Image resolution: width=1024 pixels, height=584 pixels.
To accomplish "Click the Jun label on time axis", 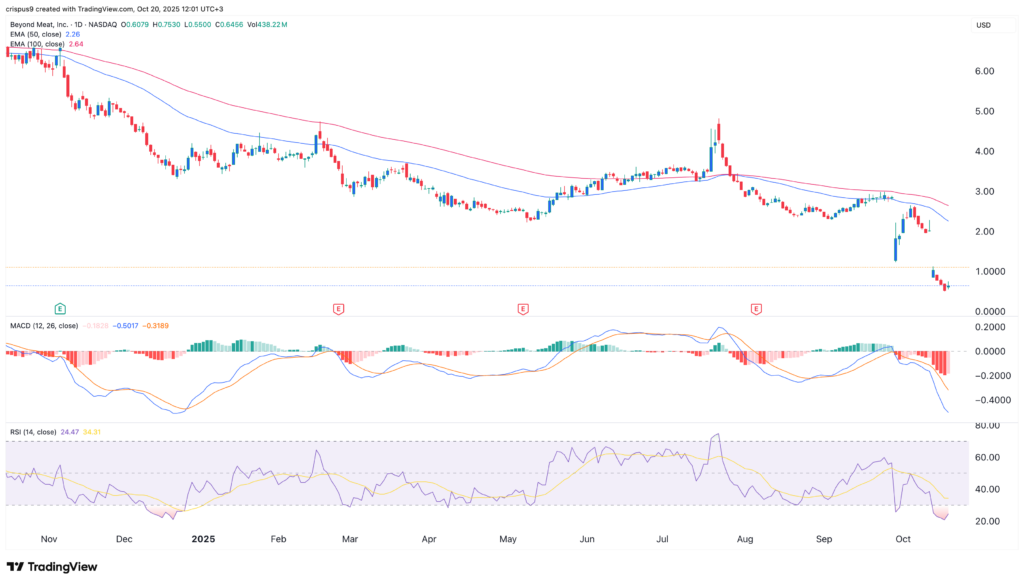I will coord(587,537).
